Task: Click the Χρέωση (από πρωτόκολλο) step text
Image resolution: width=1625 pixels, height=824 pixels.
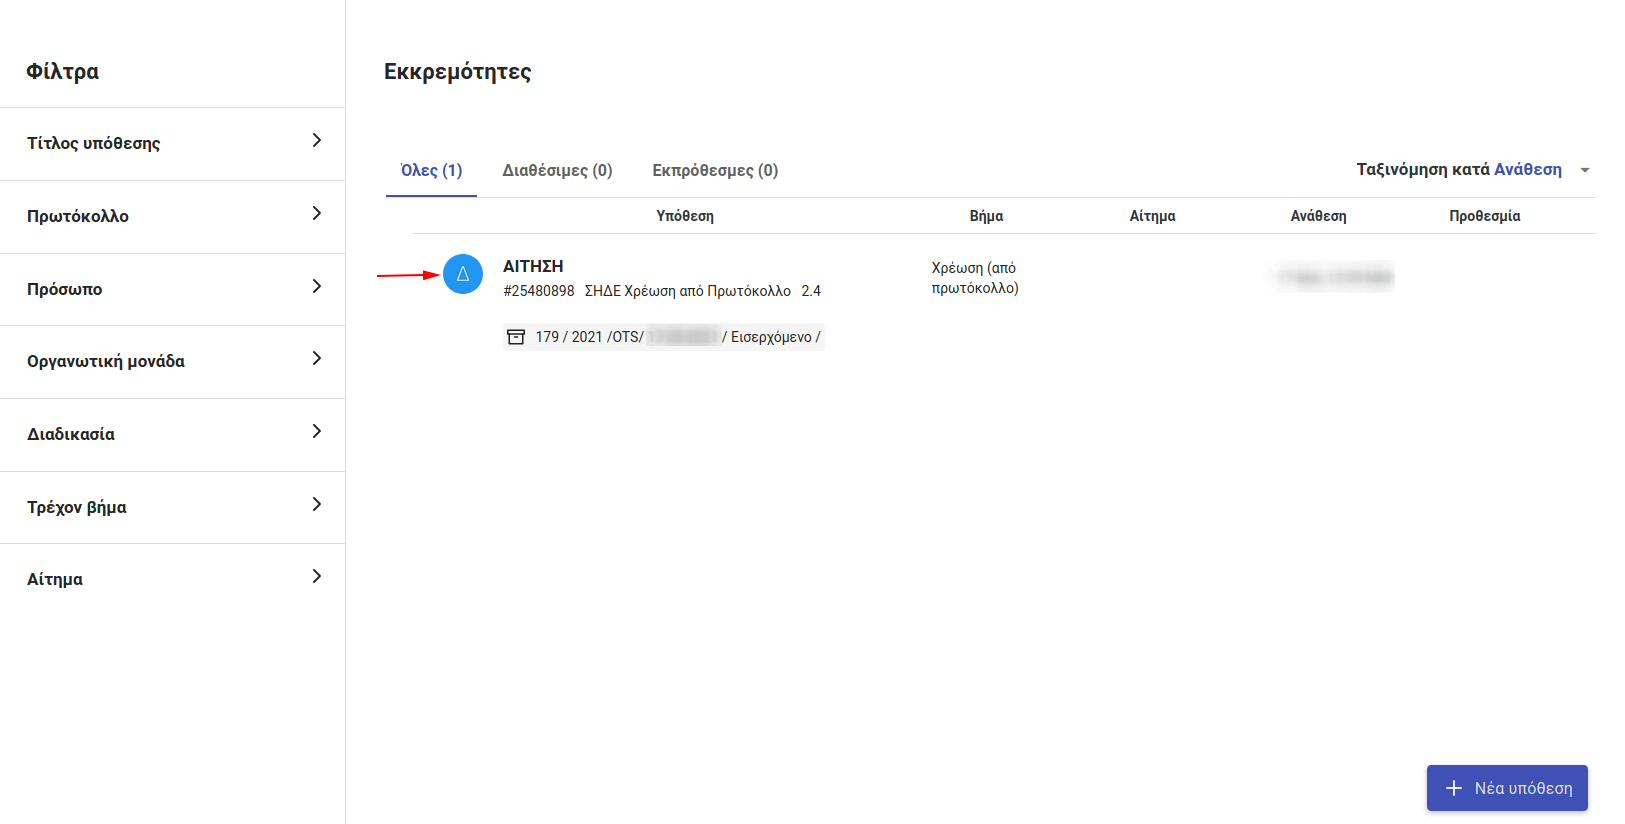Action: point(975,278)
